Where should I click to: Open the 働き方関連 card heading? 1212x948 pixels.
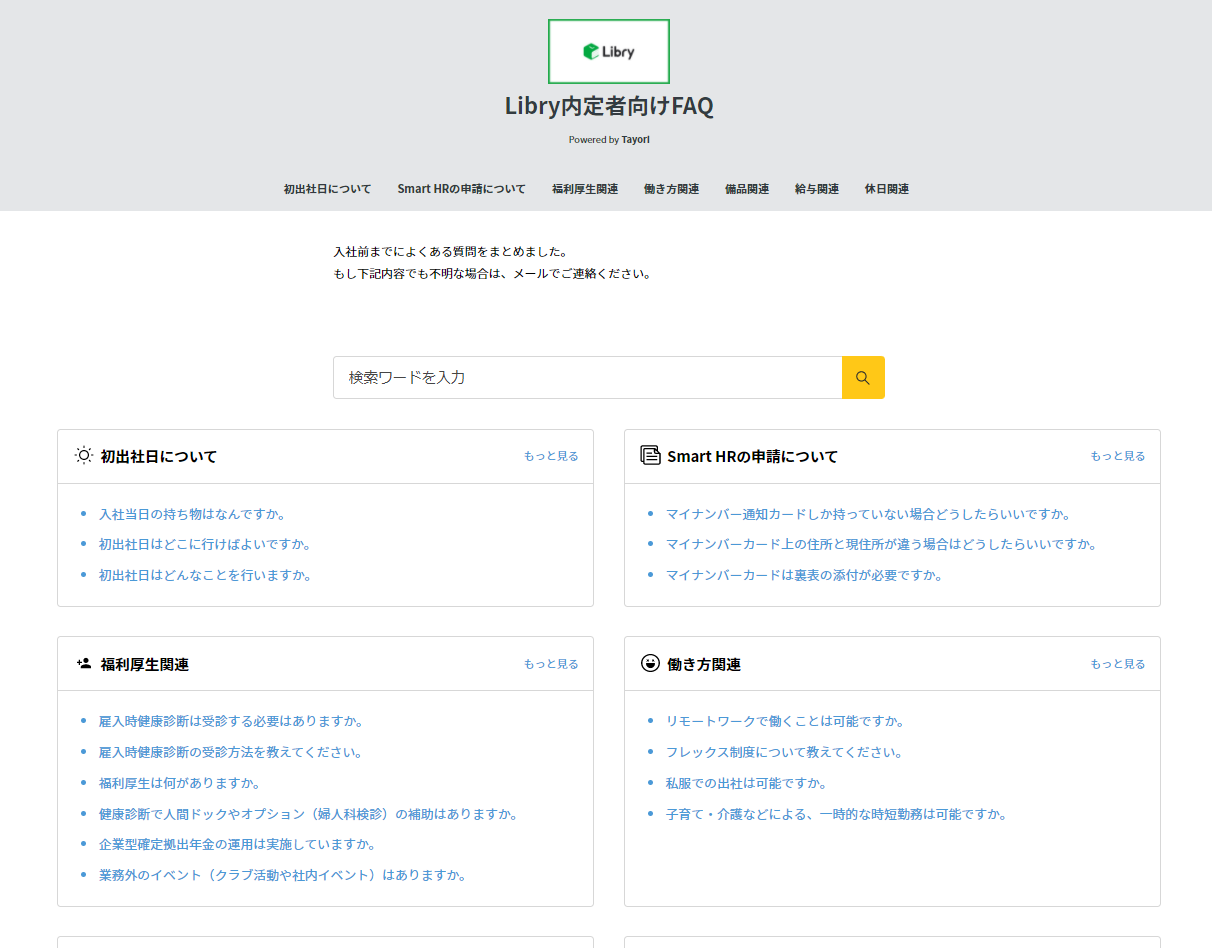[x=704, y=664]
